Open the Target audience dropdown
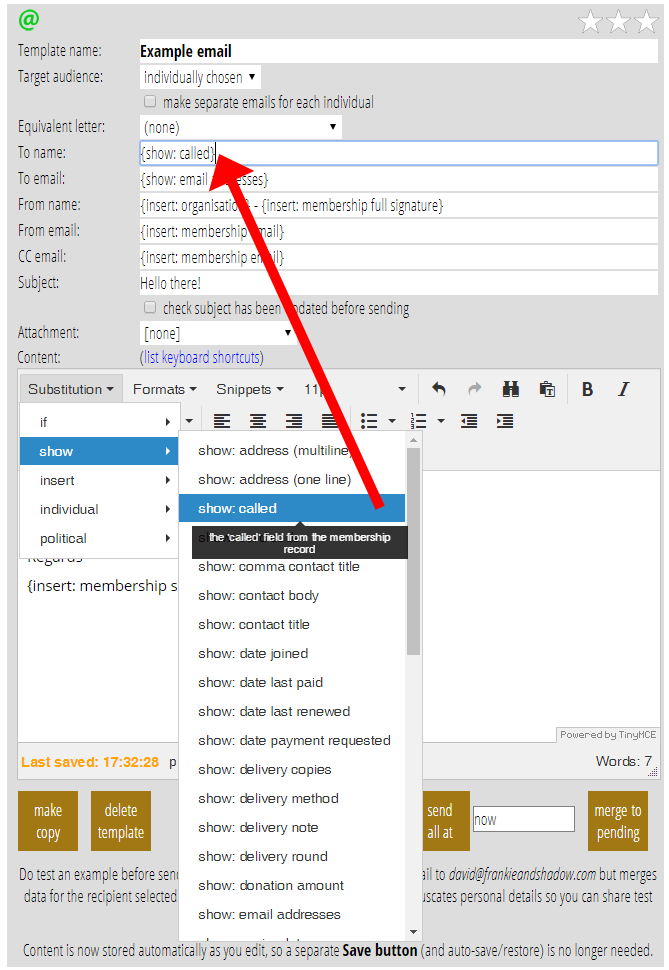669x970 pixels. point(200,77)
